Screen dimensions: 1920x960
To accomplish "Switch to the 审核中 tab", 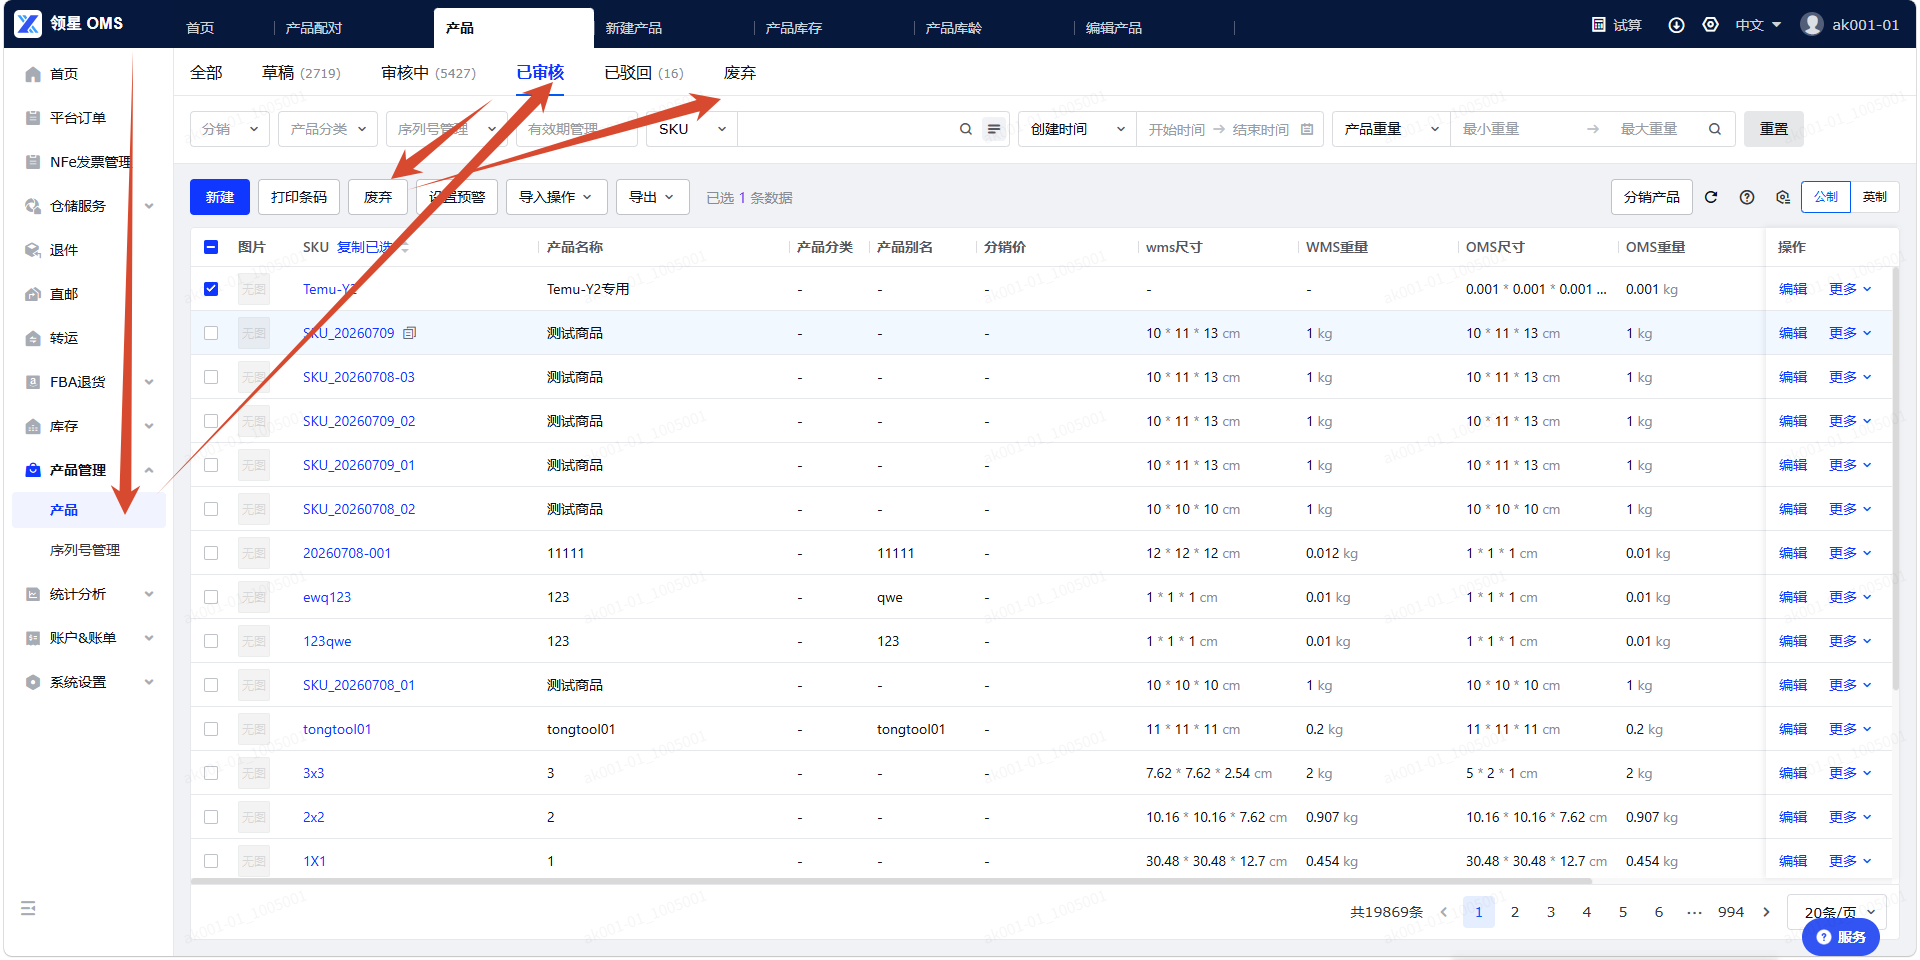I will click(428, 73).
